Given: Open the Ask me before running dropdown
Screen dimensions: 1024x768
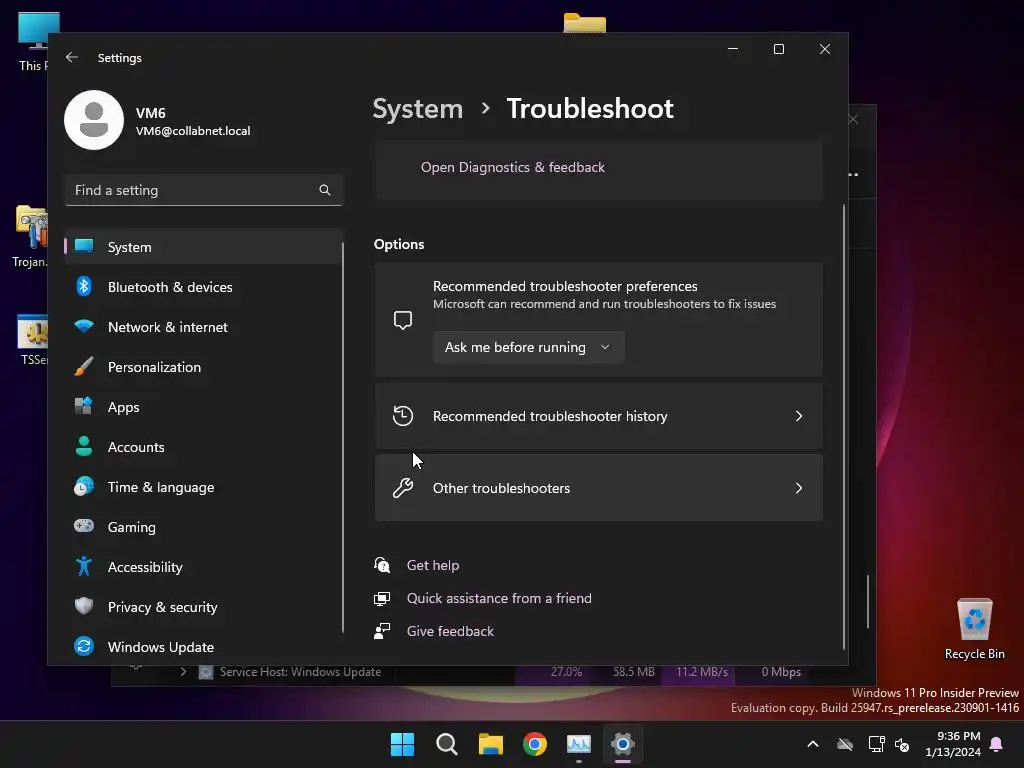Looking at the screenshot, I should [528, 347].
